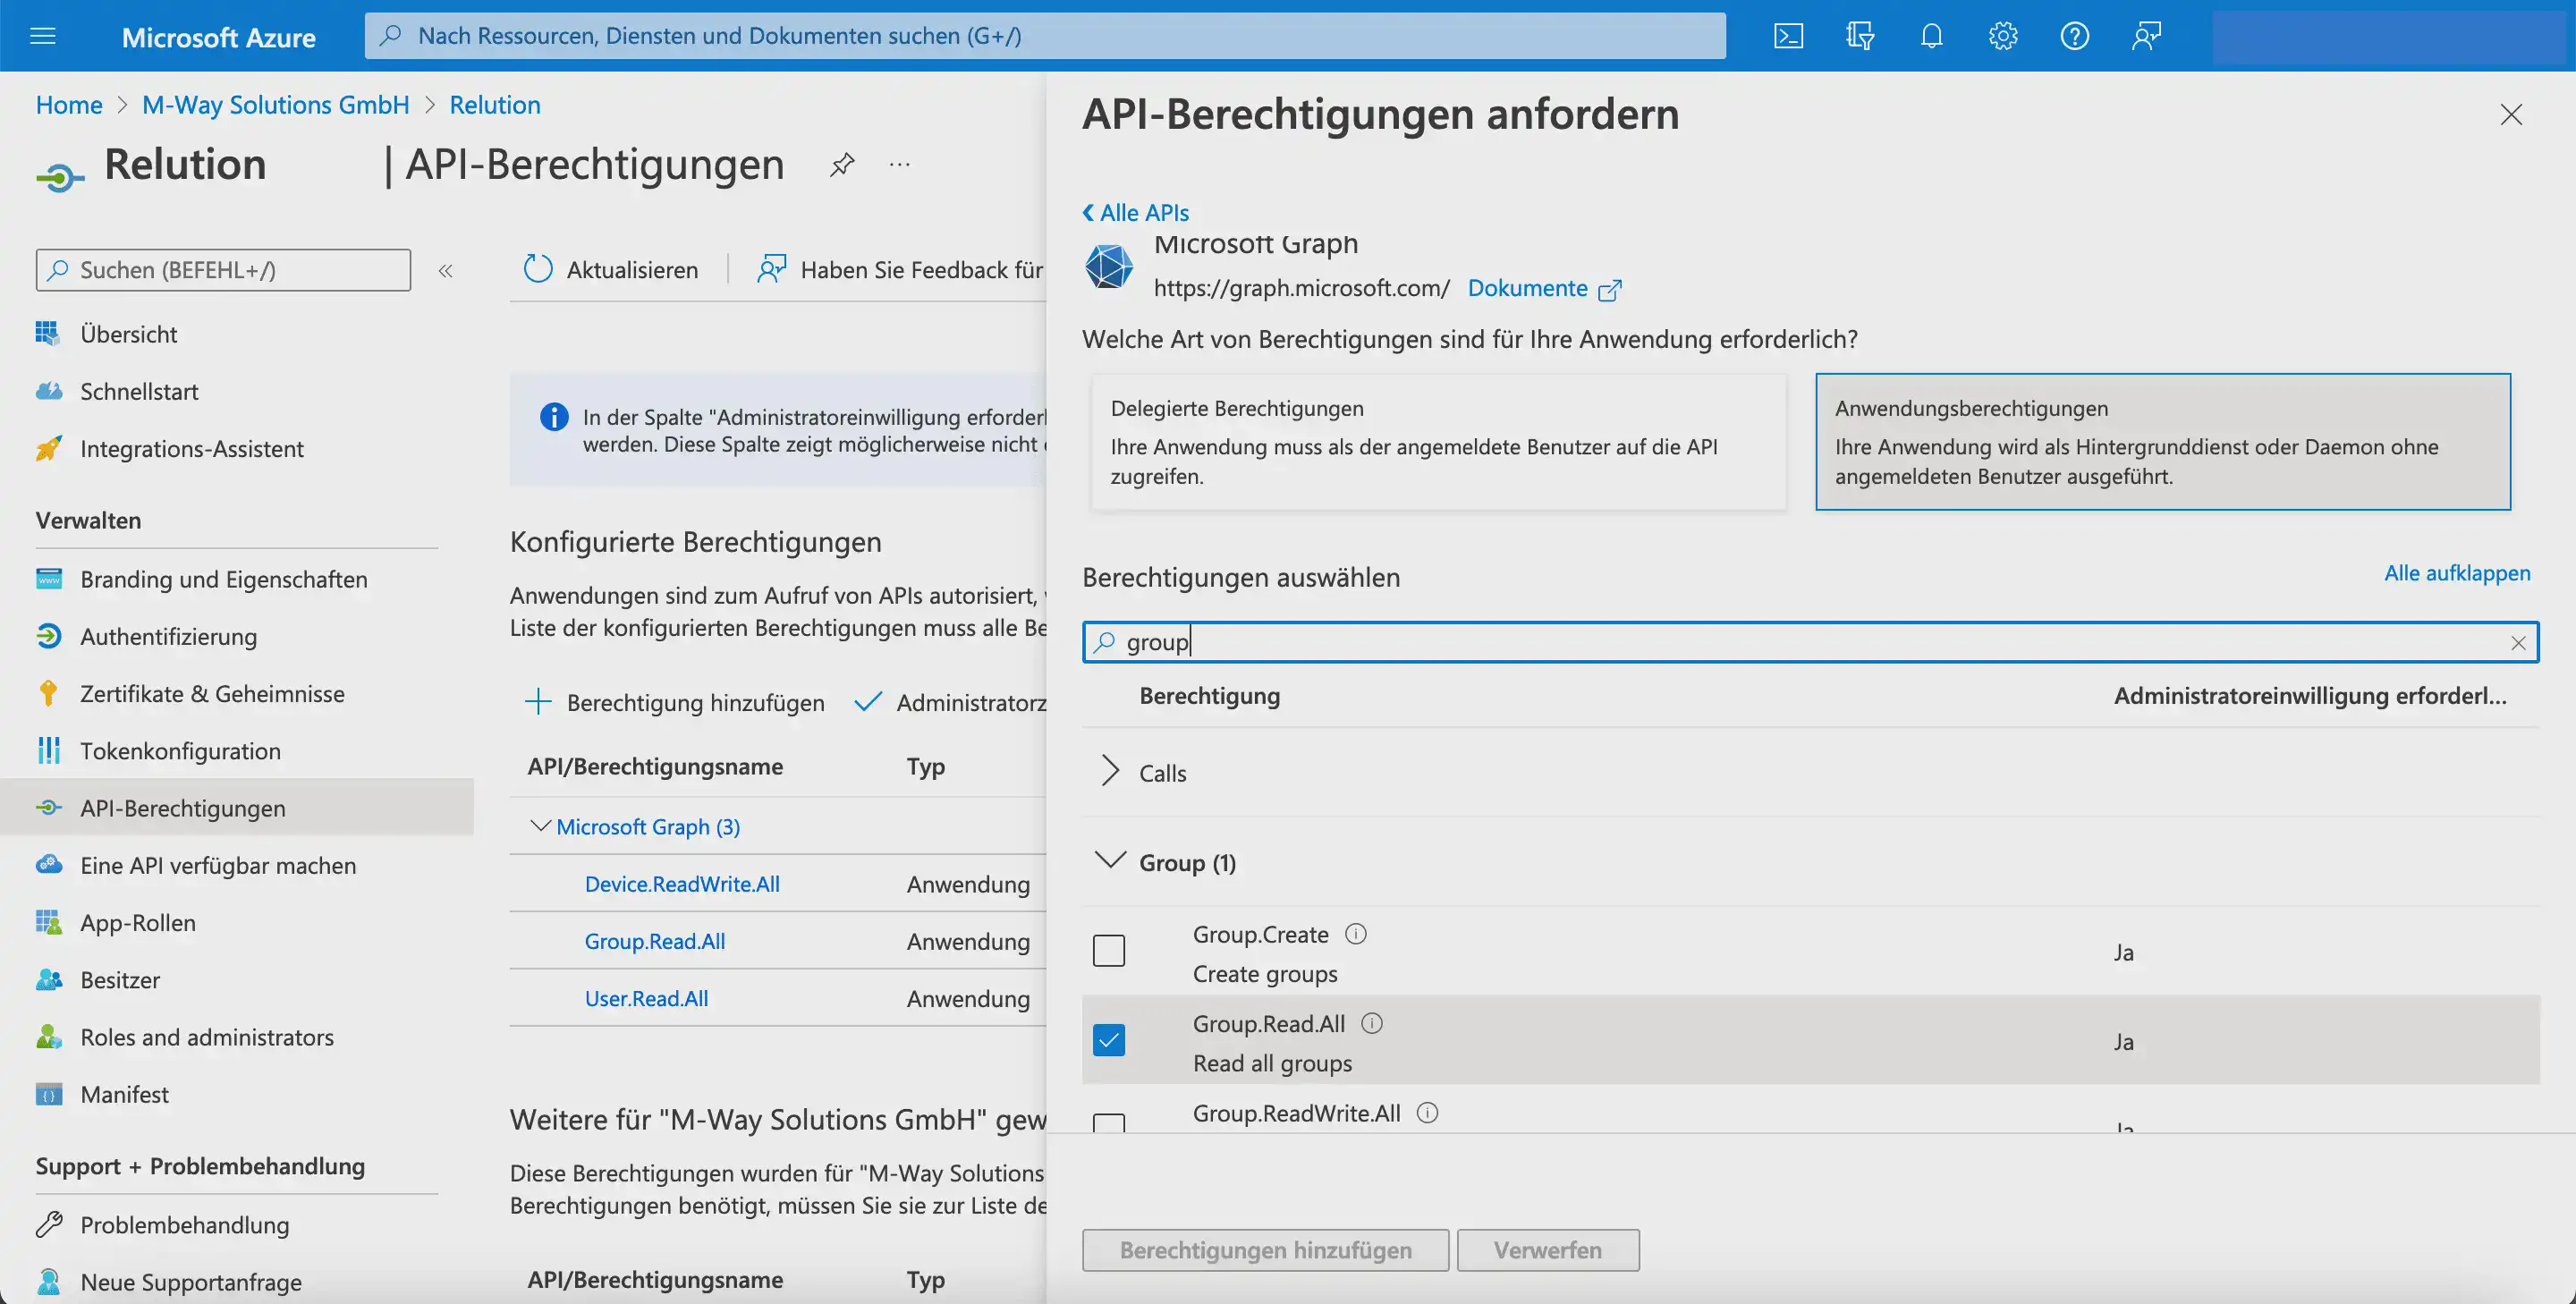The width and height of the screenshot is (2576, 1304).
Task: Click the Alle aufklappen link
Action: coord(2456,573)
